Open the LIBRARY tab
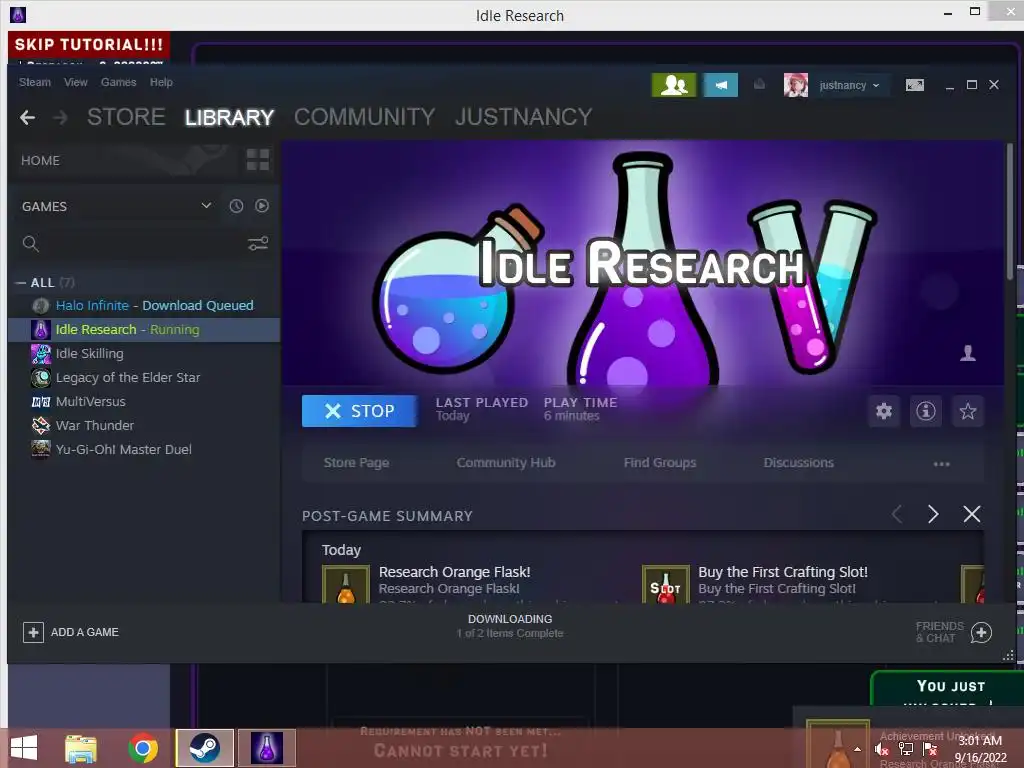The width and height of the screenshot is (1024, 768). (229, 117)
